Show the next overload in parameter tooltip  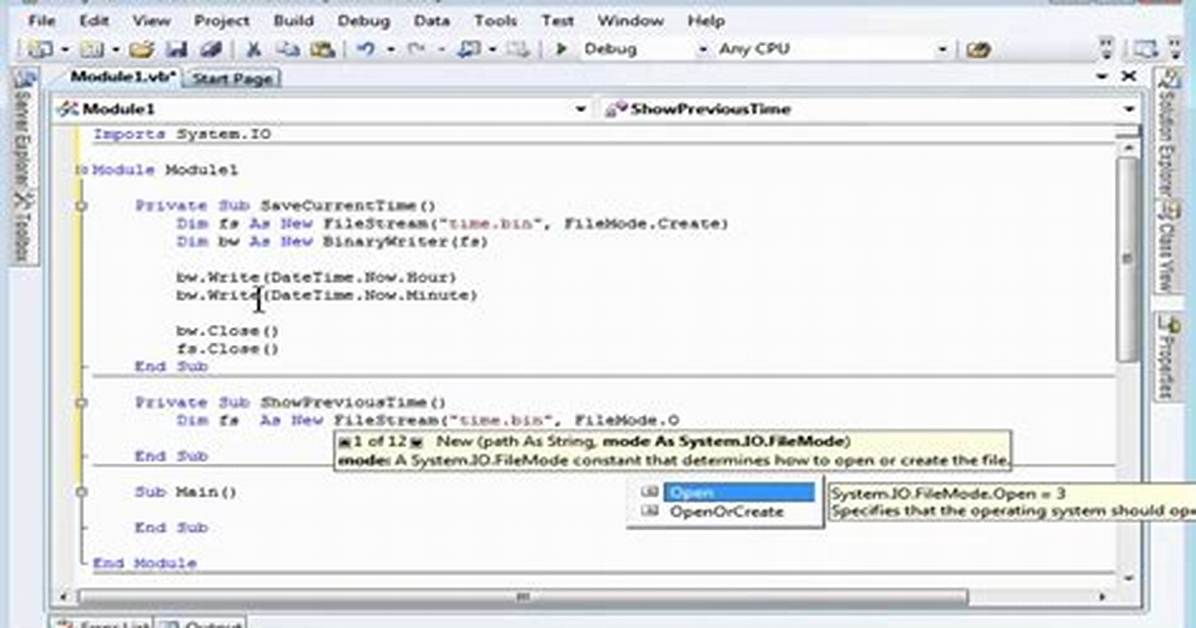[416, 442]
